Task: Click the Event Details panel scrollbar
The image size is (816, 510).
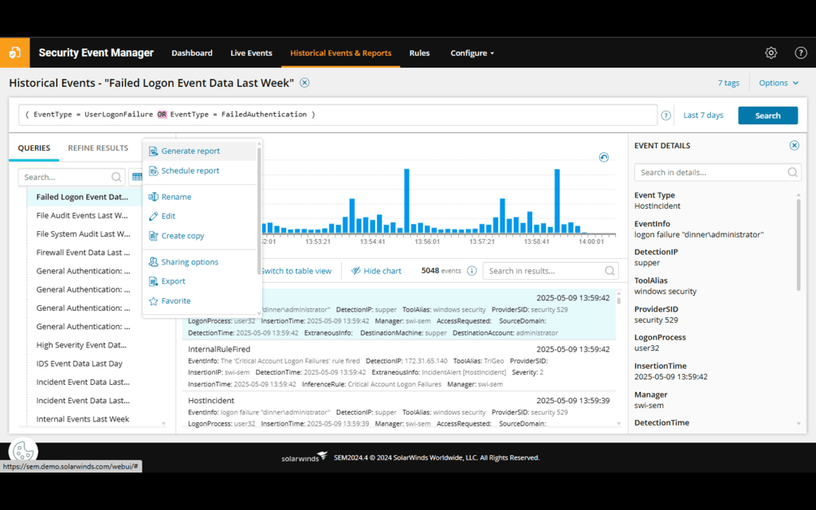Action: pos(798,245)
